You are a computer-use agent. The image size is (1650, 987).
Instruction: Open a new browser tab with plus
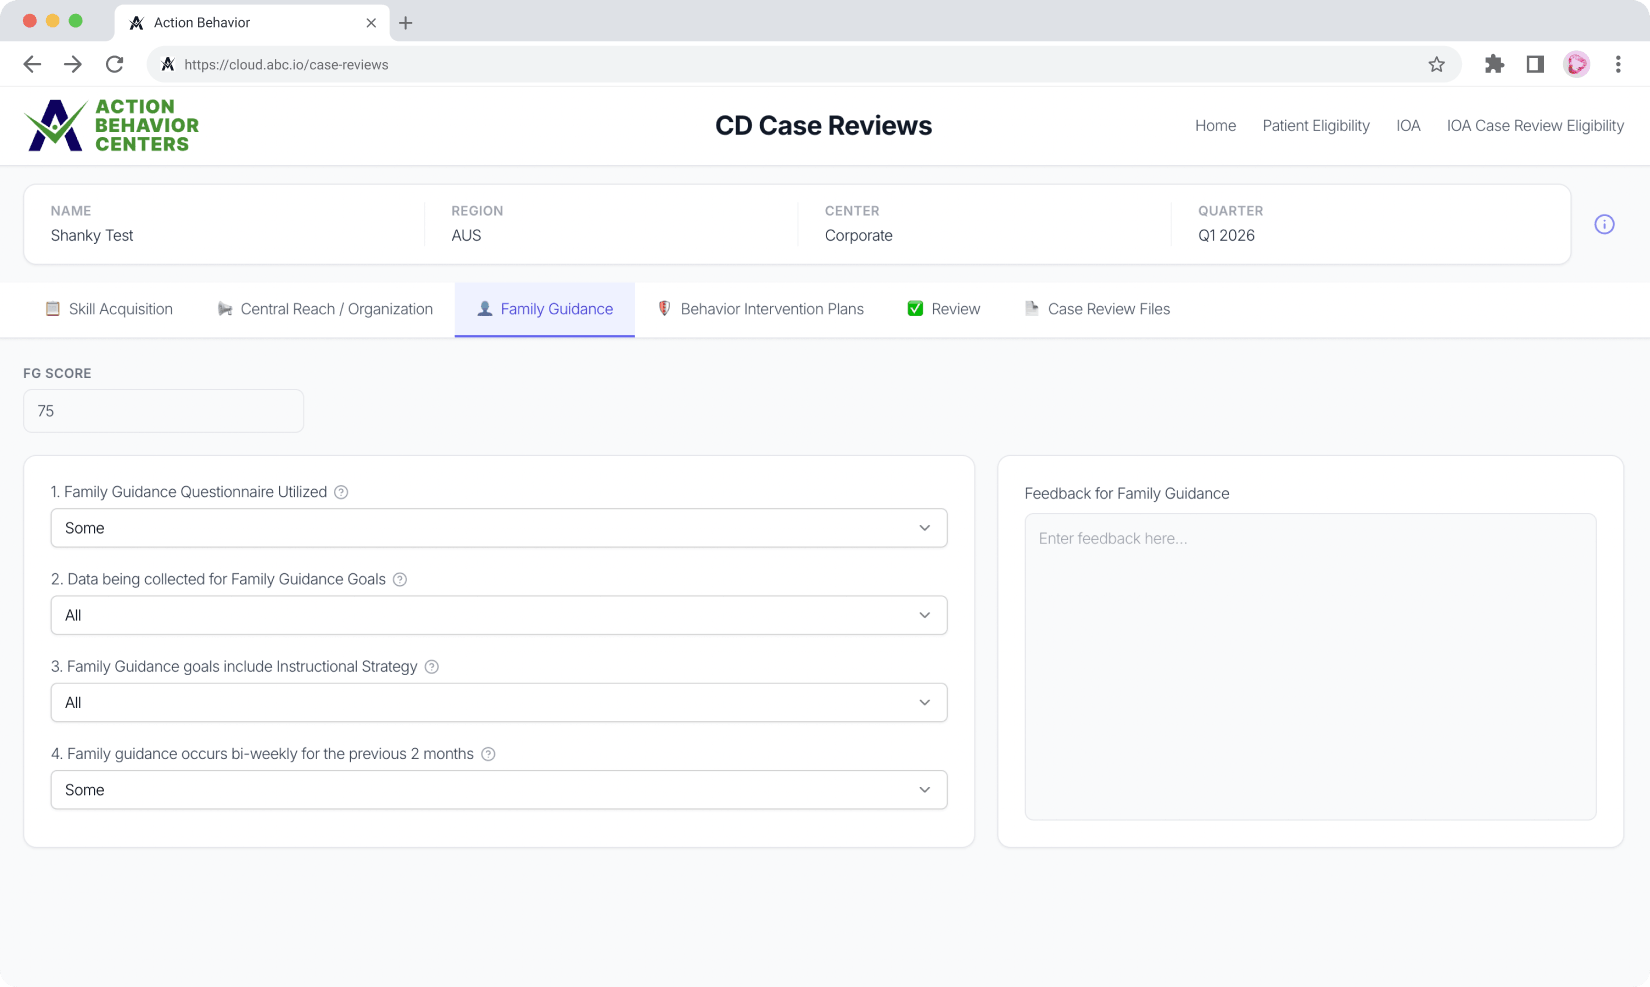(405, 23)
